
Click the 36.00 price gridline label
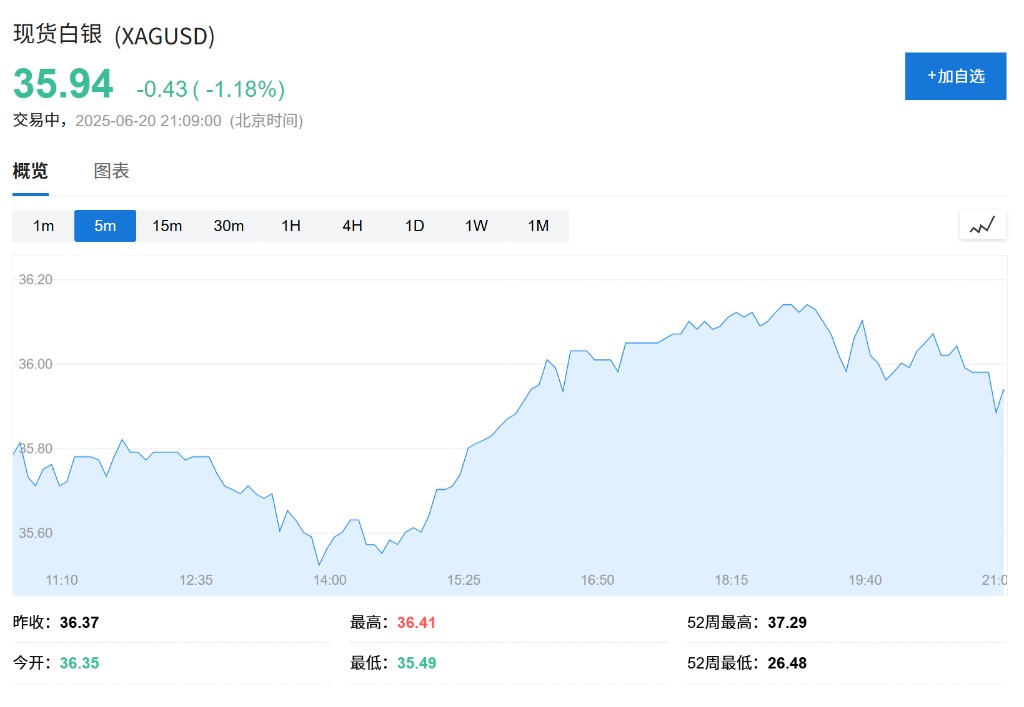click(x=35, y=364)
